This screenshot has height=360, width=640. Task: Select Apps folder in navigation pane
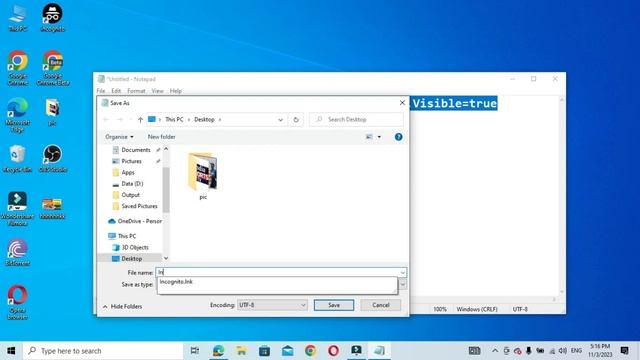[127, 173]
